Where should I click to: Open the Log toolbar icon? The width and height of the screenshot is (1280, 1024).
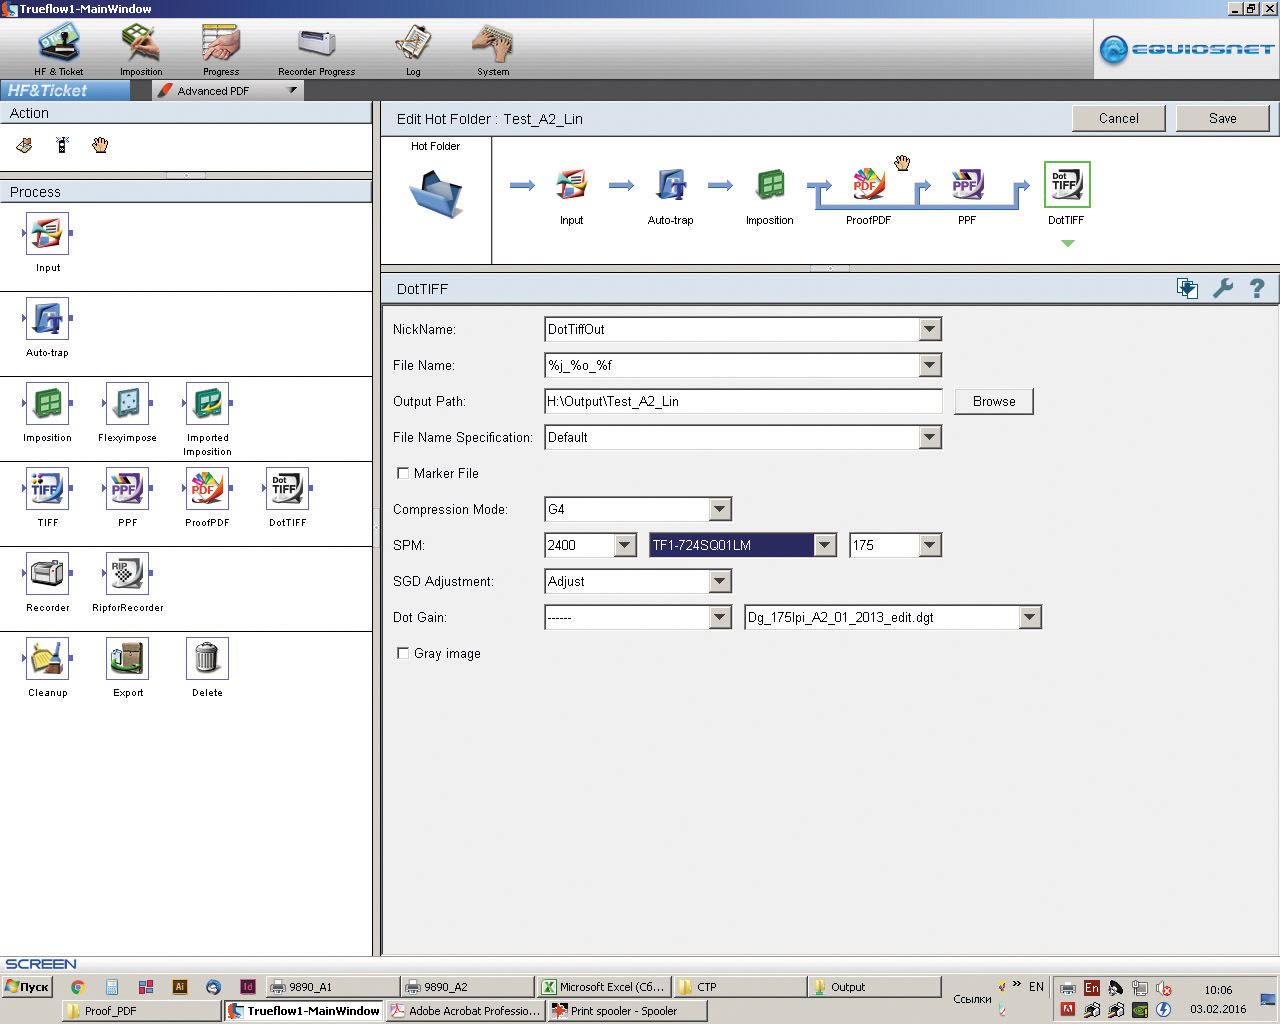point(413,49)
